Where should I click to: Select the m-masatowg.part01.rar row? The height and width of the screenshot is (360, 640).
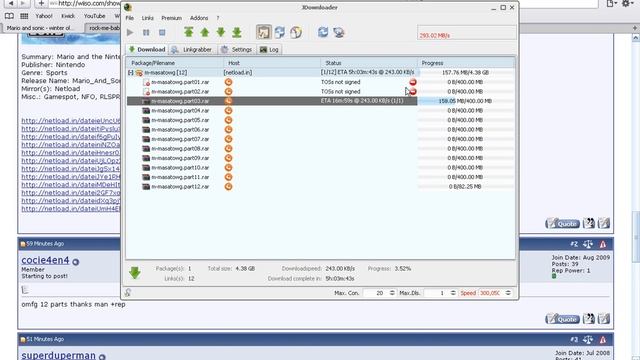(320, 82)
